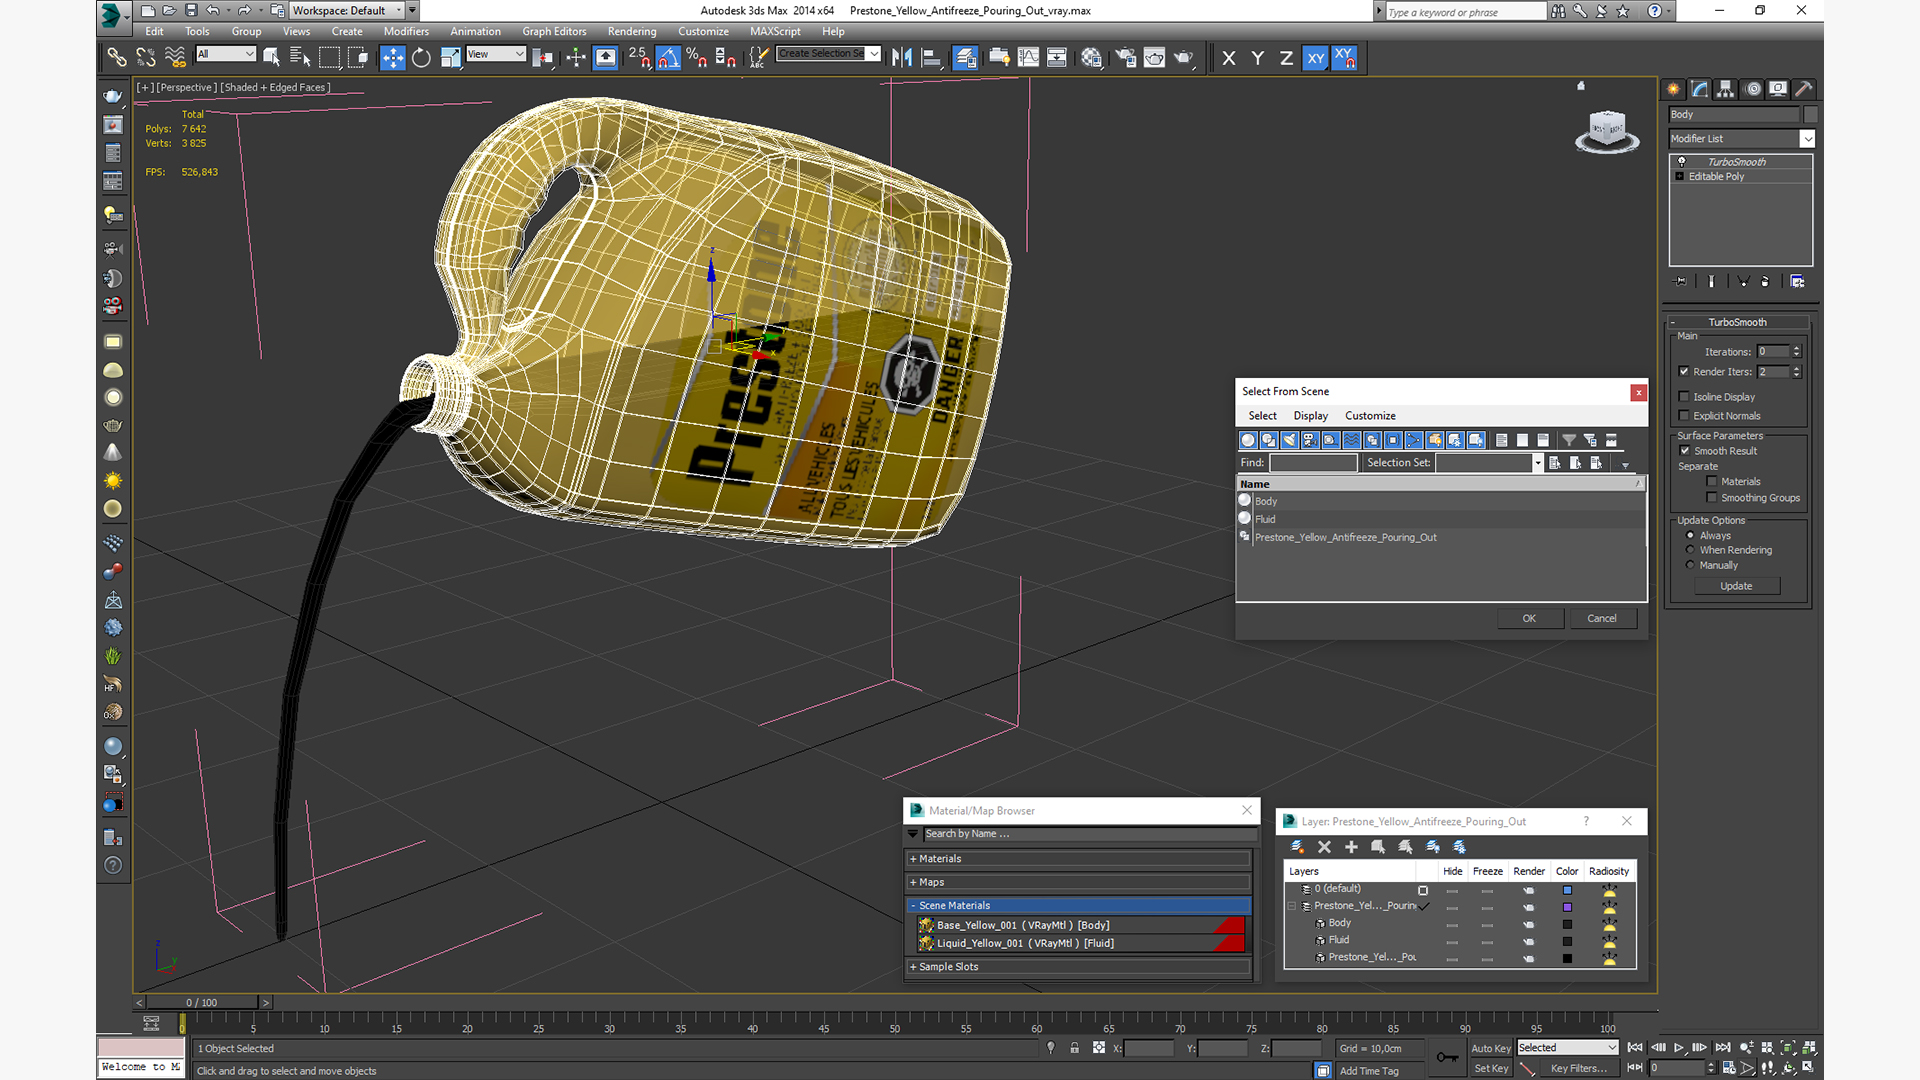Click Cancel in Select From Scene
The height and width of the screenshot is (1080, 1920).
[1602, 618]
